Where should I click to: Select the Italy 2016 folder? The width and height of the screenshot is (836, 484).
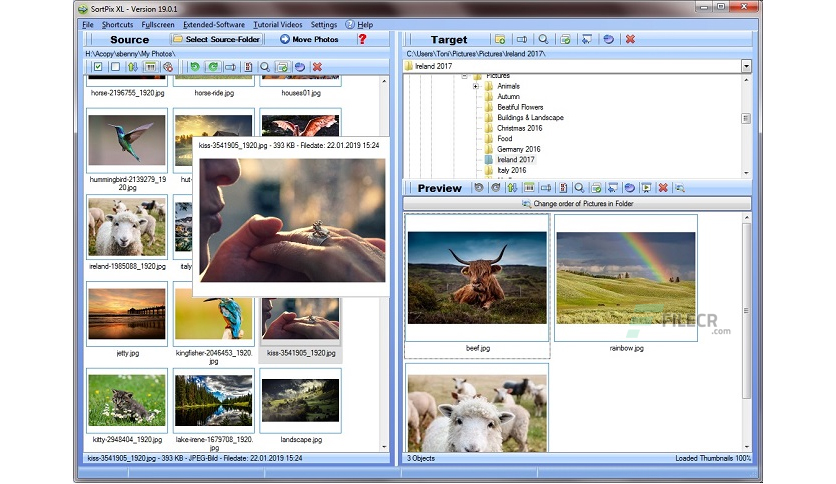(x=511, y=170)
